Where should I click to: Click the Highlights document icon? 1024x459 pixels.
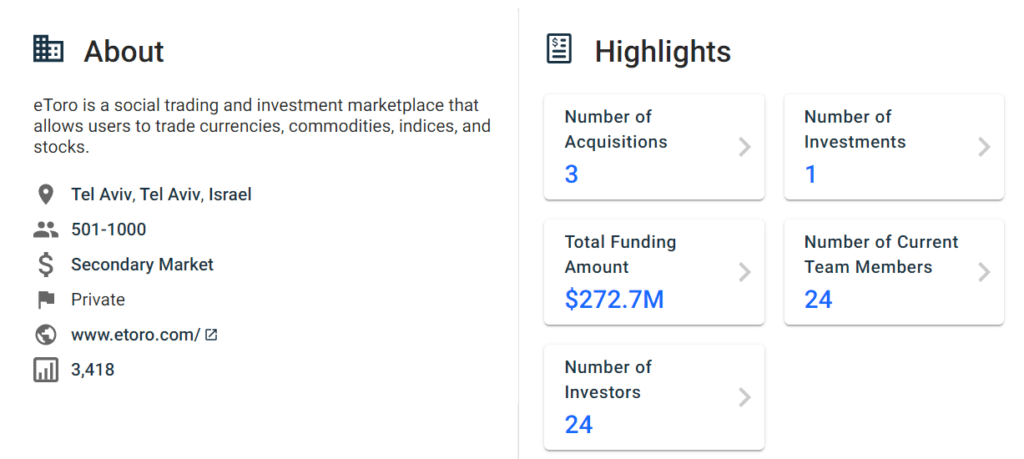(x=558, y=49)
